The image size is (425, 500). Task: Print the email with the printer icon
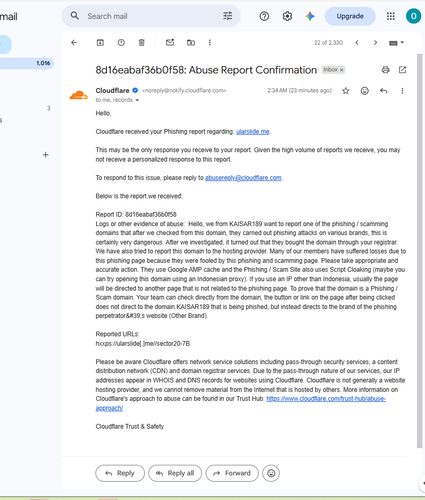point(385,70)
